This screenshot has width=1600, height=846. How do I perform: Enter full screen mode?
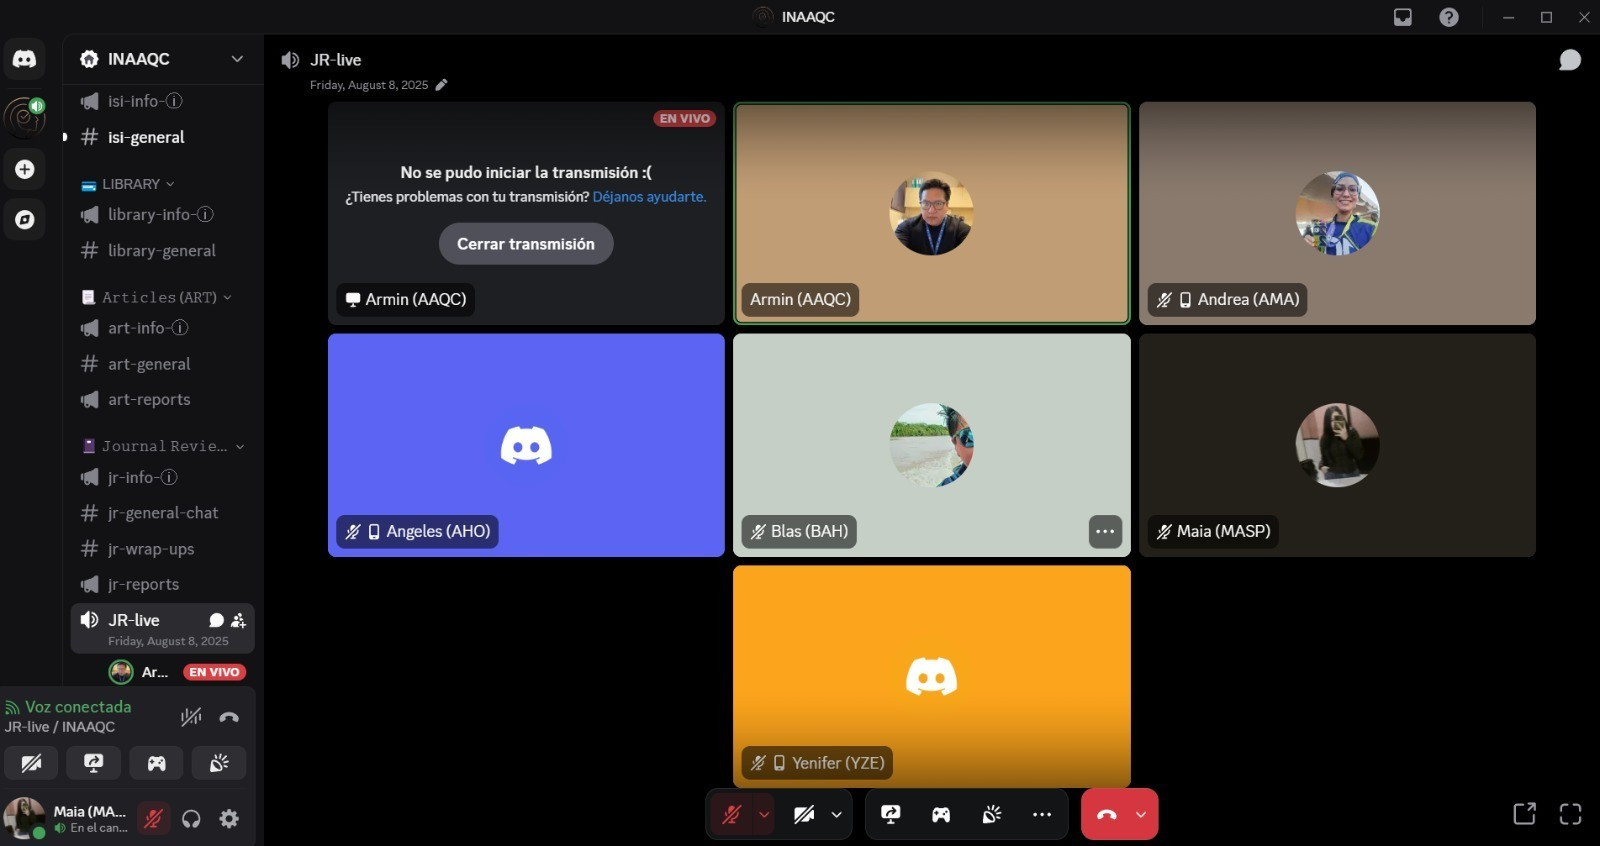coord(1570,814)
